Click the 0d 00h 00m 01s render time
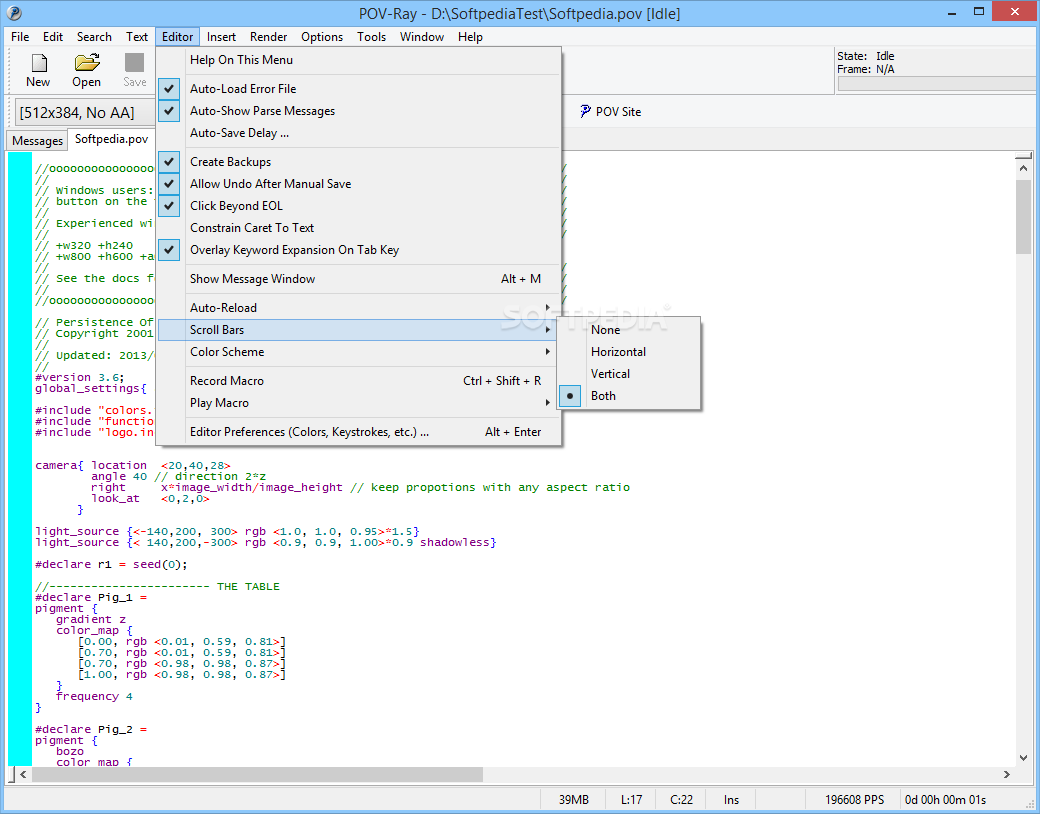Image resolution: width=1040 pixels, height=814 pixels. pyautogui.click(x=945, y=799)
